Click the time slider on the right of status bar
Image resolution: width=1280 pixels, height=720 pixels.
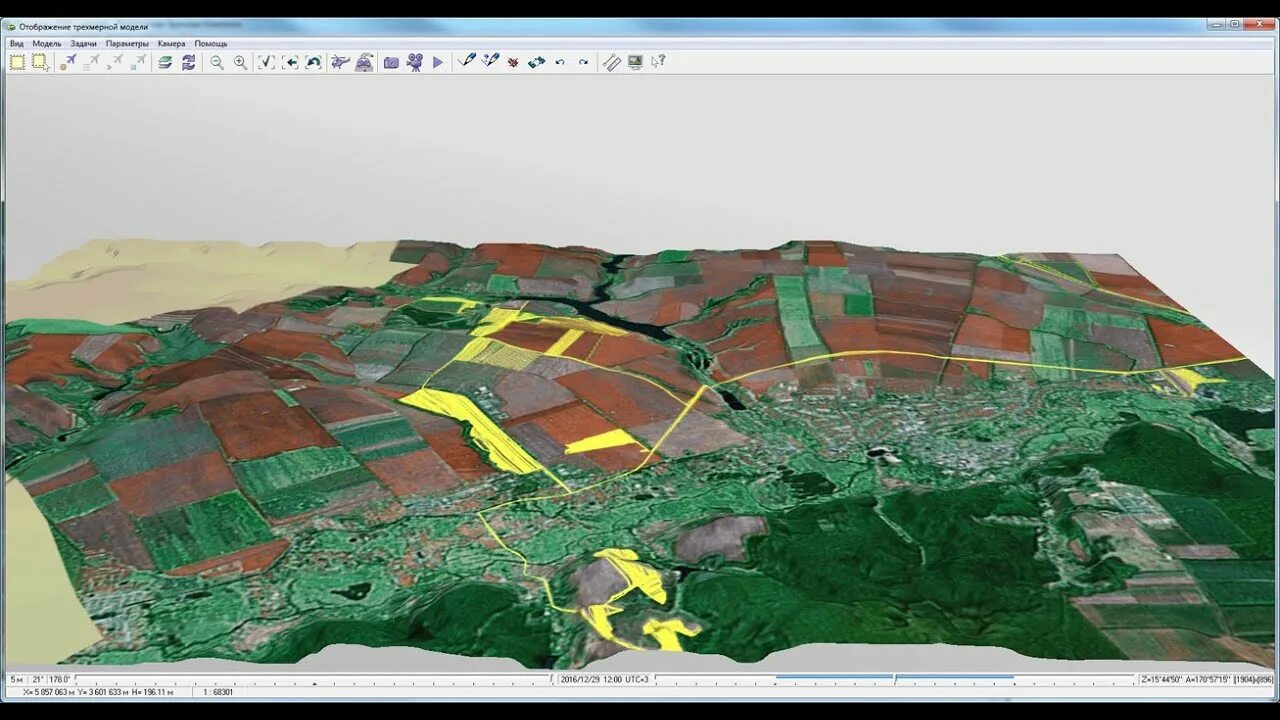pos(894,680)
